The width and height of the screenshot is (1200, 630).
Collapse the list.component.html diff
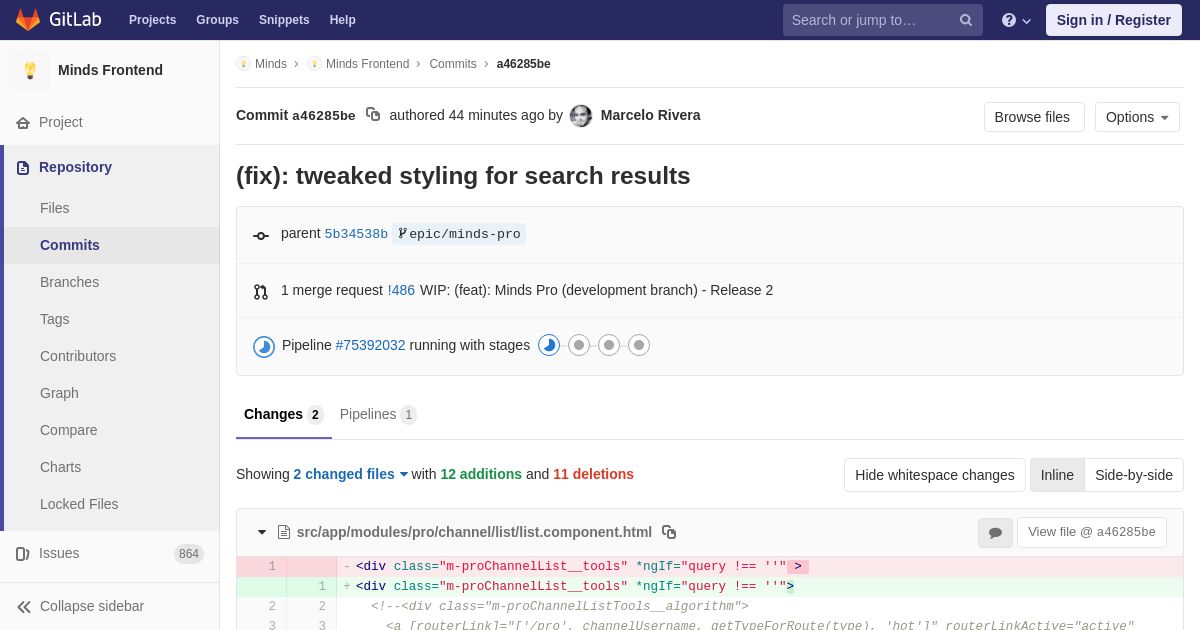click(x=262, y=532)
